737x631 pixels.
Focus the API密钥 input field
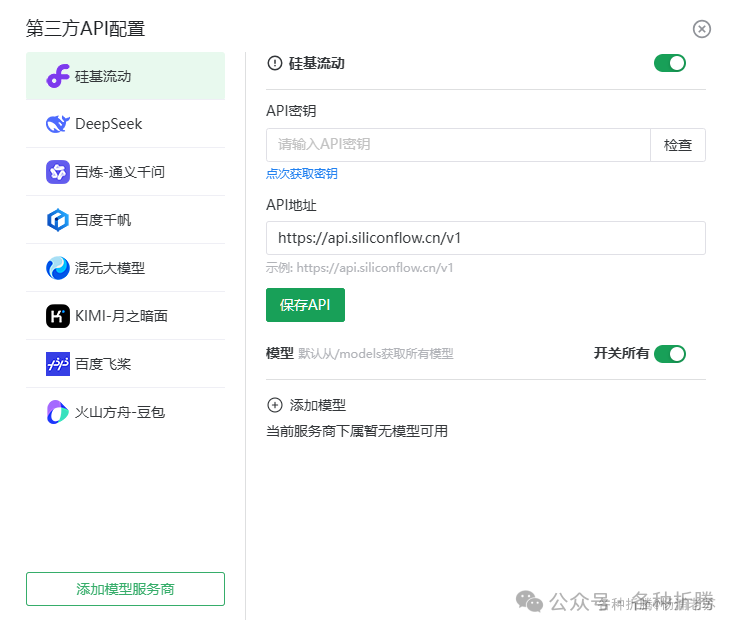458,145
